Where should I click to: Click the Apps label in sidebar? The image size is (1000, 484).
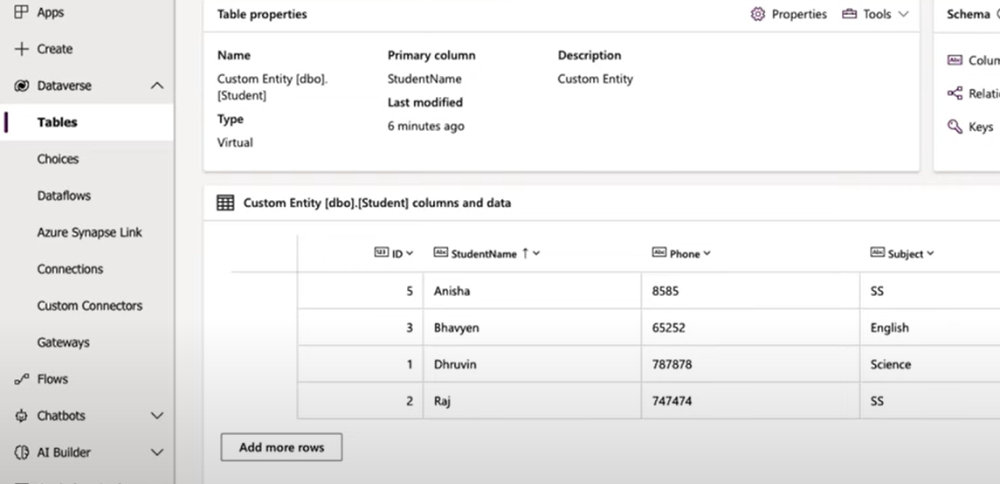50,12
